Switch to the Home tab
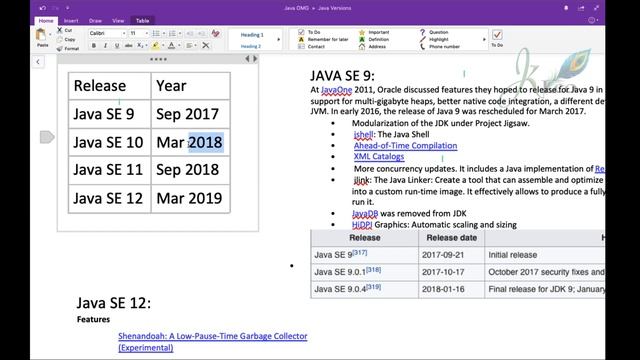 pyautogui.click(x=46, y=21)
